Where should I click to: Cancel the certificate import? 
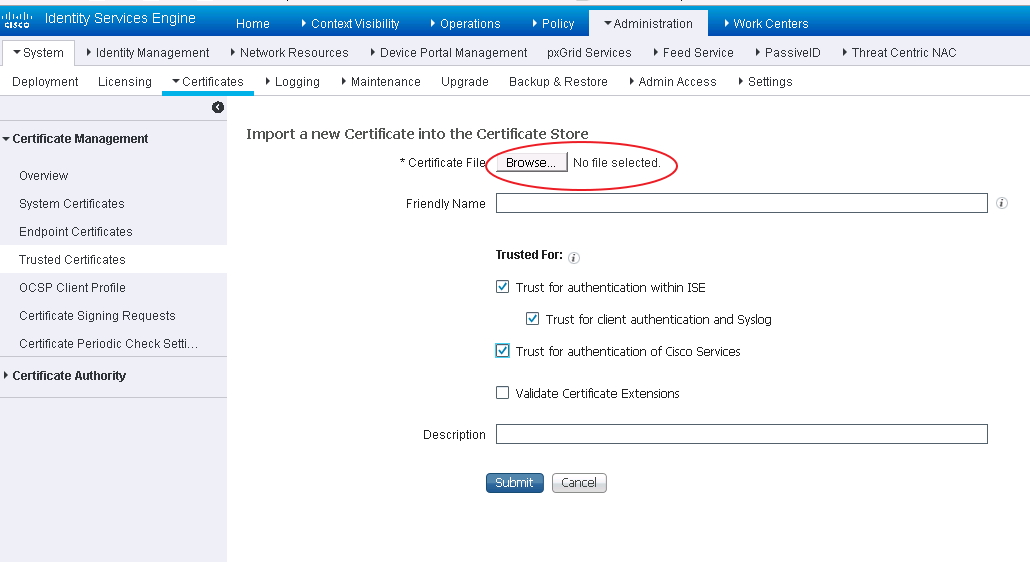pyautogui.click(x=579, y=483)
